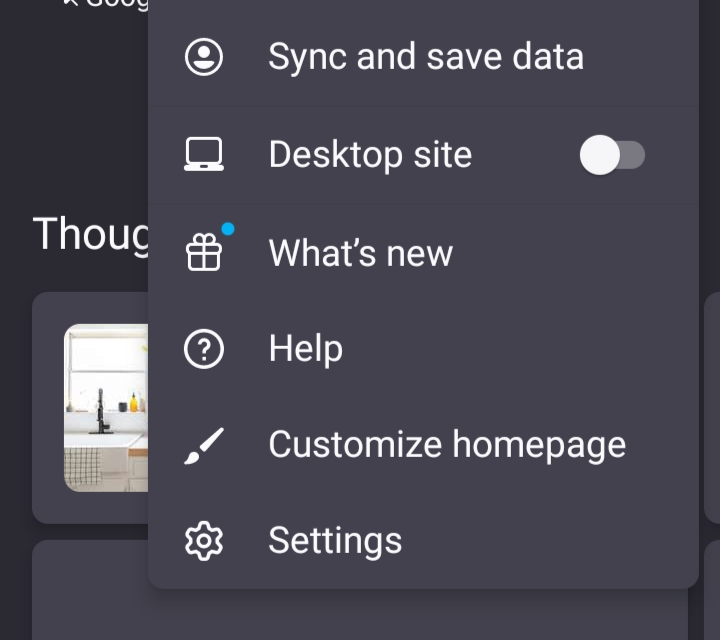Choose Help from the menu
The width and height of the screenshot is (720, 640).
[306, 350]
